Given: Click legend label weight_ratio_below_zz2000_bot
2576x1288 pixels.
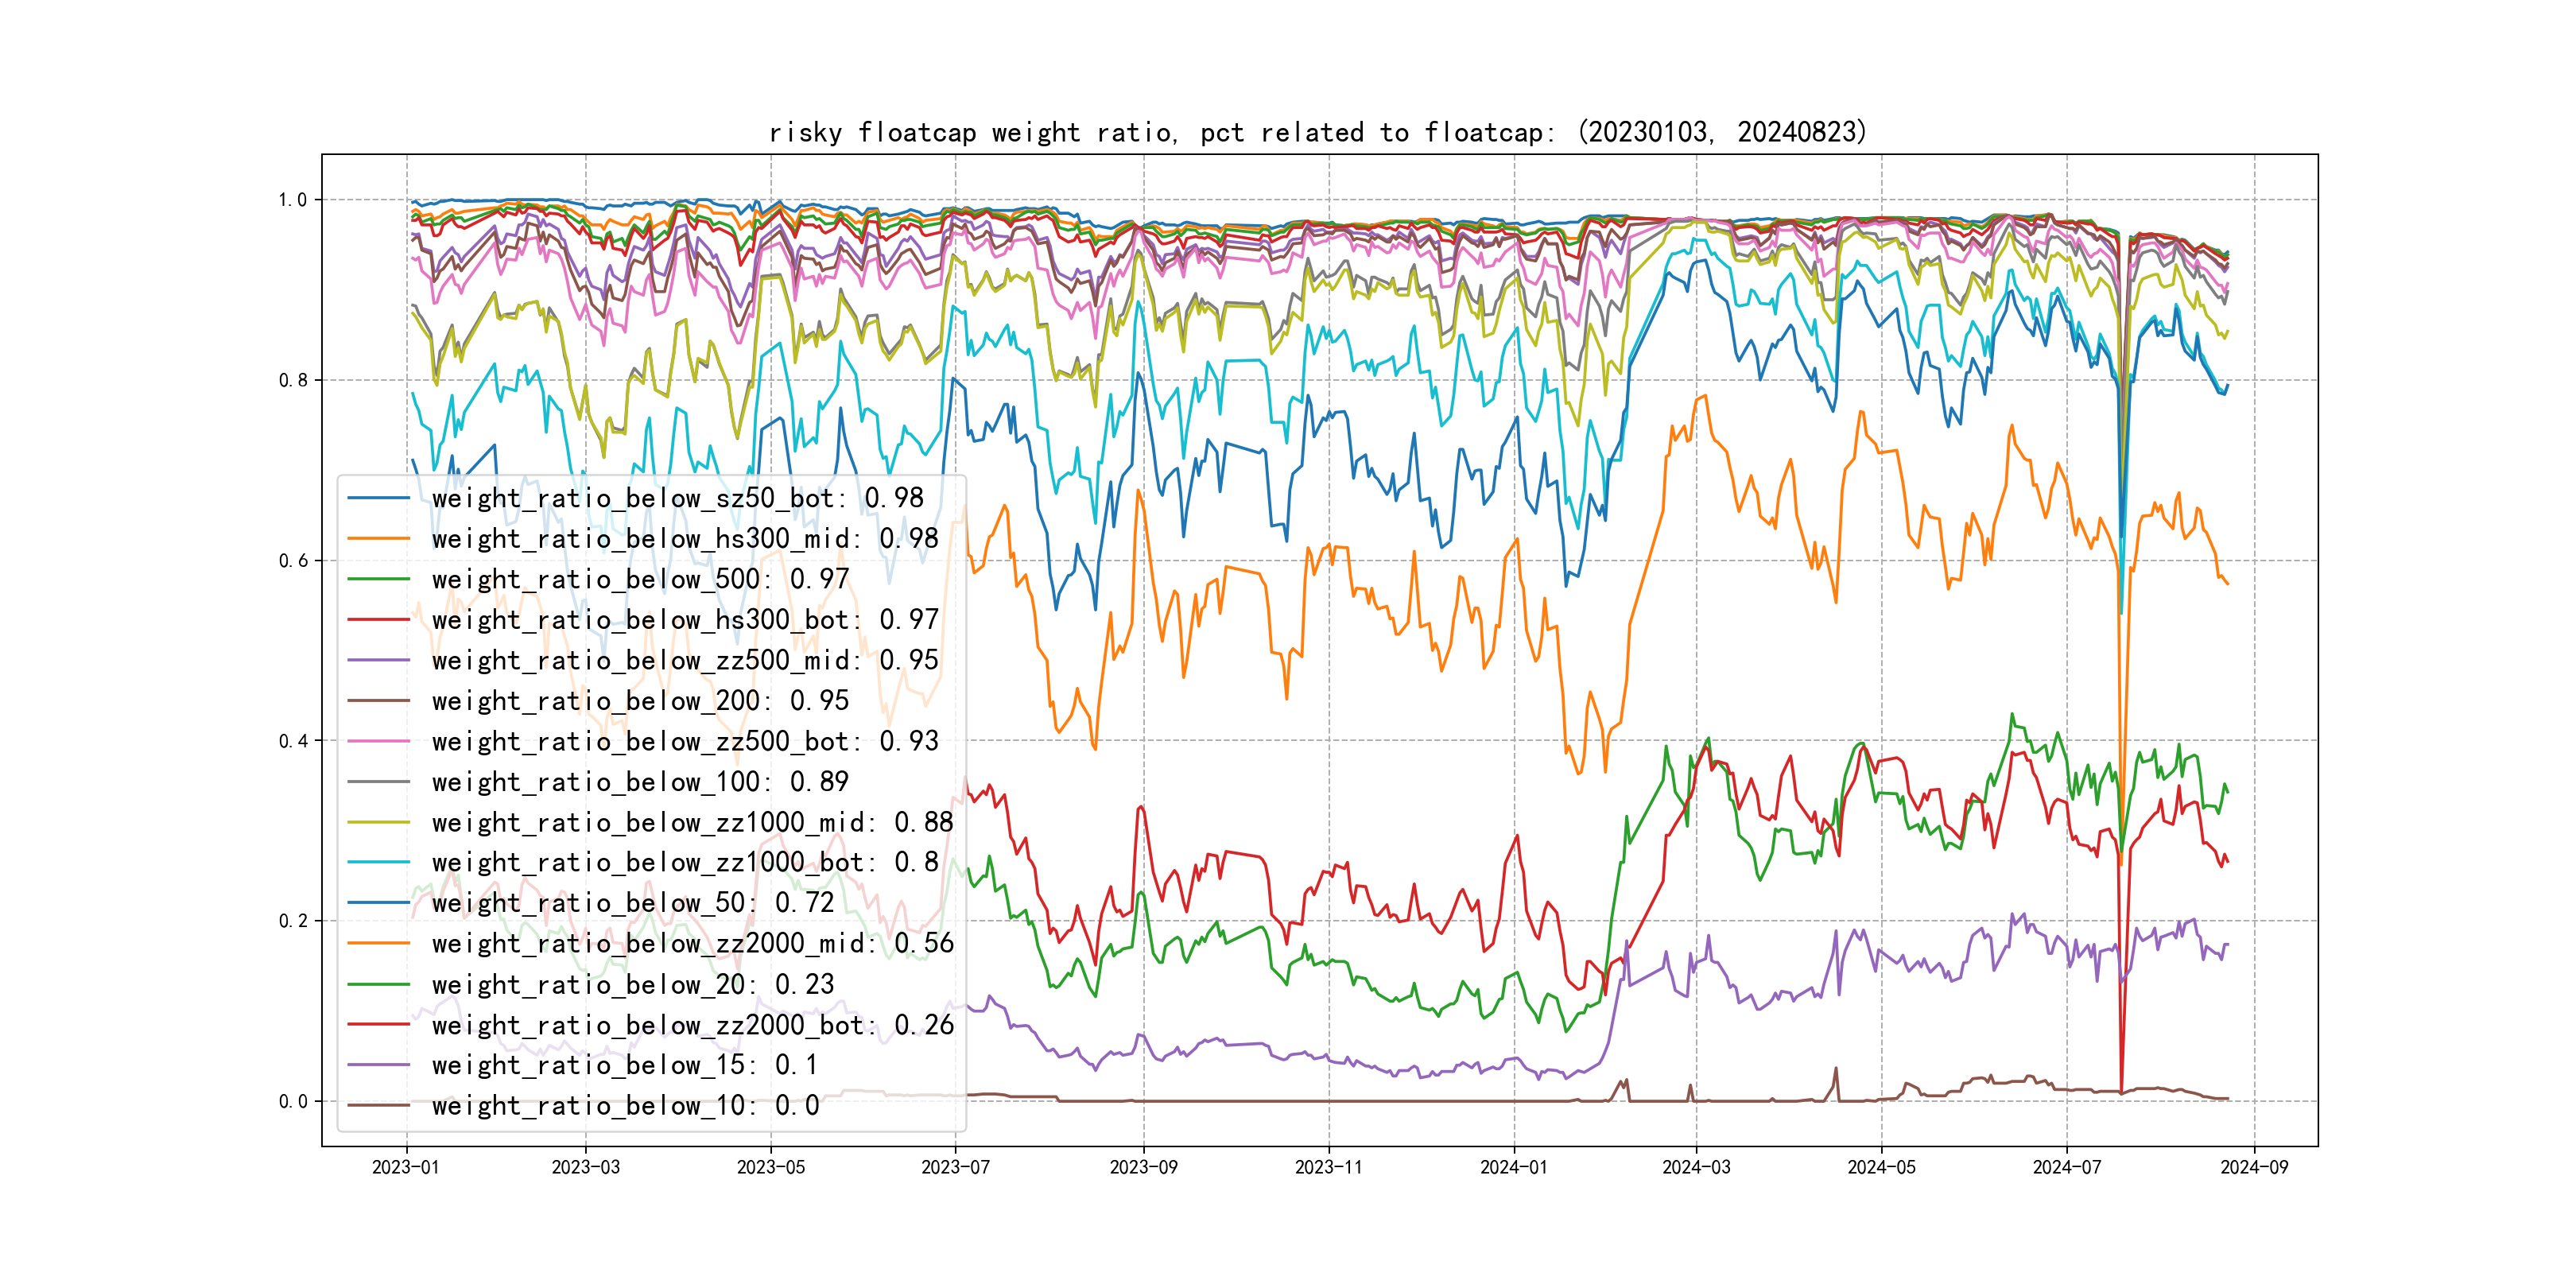Looking at the screenshot, I should (x=692, y=1025).
